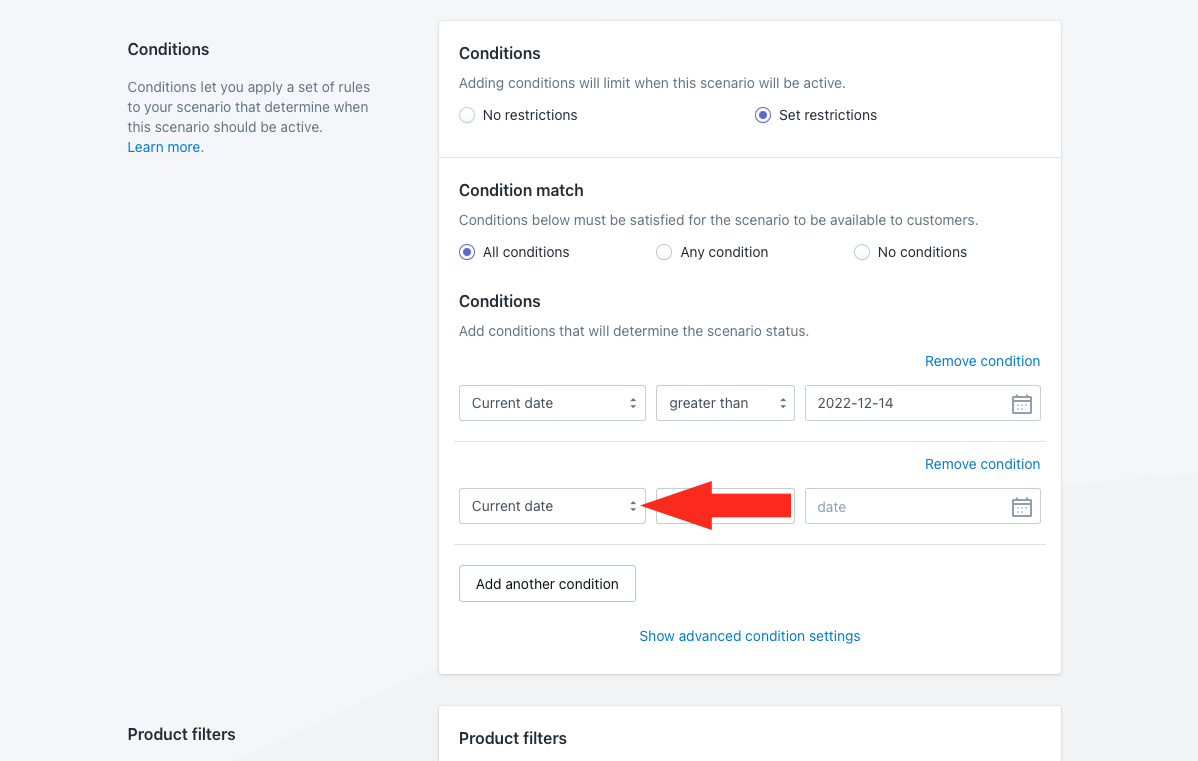Open the first condition's Current date dropdown
1198x761 pixels.
click(552, 403)
